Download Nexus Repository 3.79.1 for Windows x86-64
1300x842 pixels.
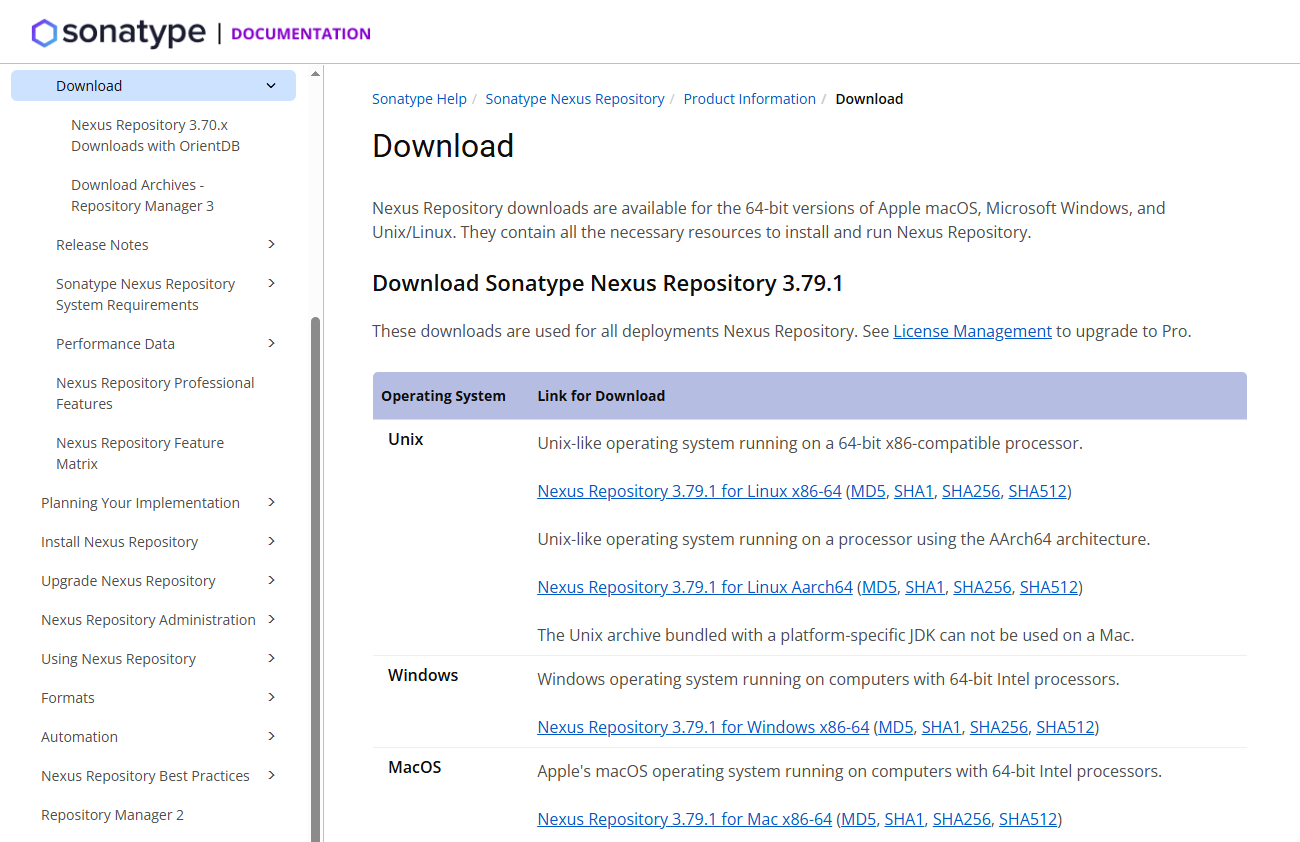tap(703, 727)
